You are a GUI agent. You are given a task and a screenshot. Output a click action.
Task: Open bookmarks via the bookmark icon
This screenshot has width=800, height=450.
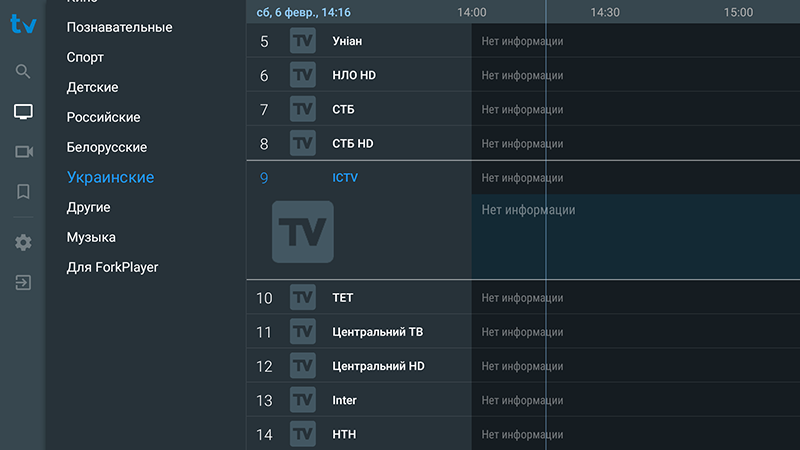[23, 192]
